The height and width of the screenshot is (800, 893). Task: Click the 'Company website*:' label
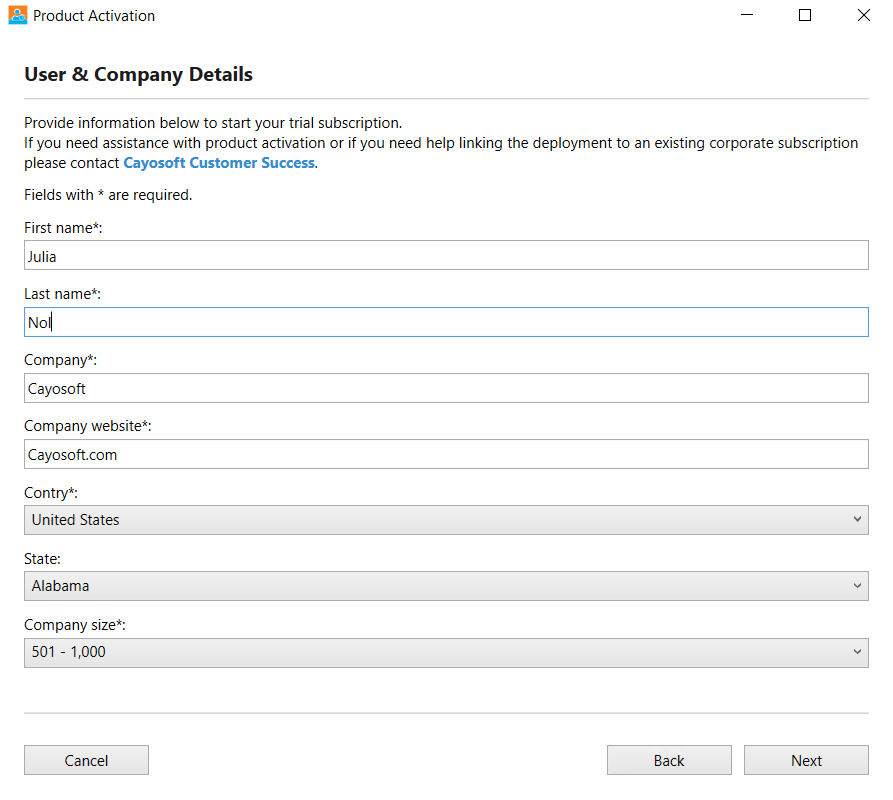click(88, 426)
